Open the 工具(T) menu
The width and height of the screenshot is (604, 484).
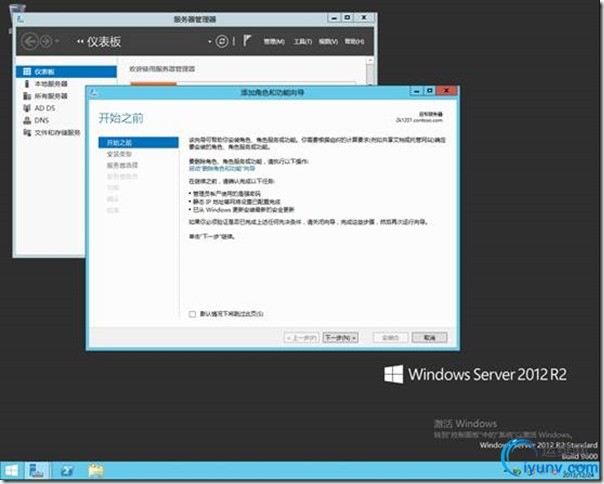(x=303, y=41)
